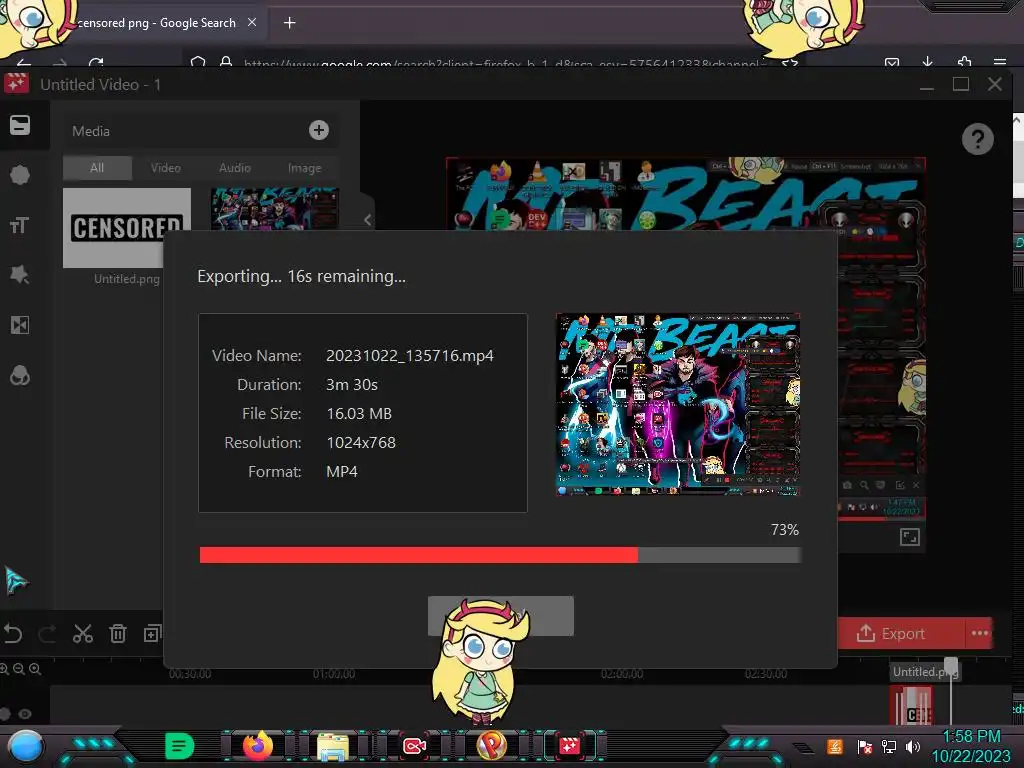Delete clip with the trash icon
This screenshot has width=1024, height=768.
(x=118, y=633)
